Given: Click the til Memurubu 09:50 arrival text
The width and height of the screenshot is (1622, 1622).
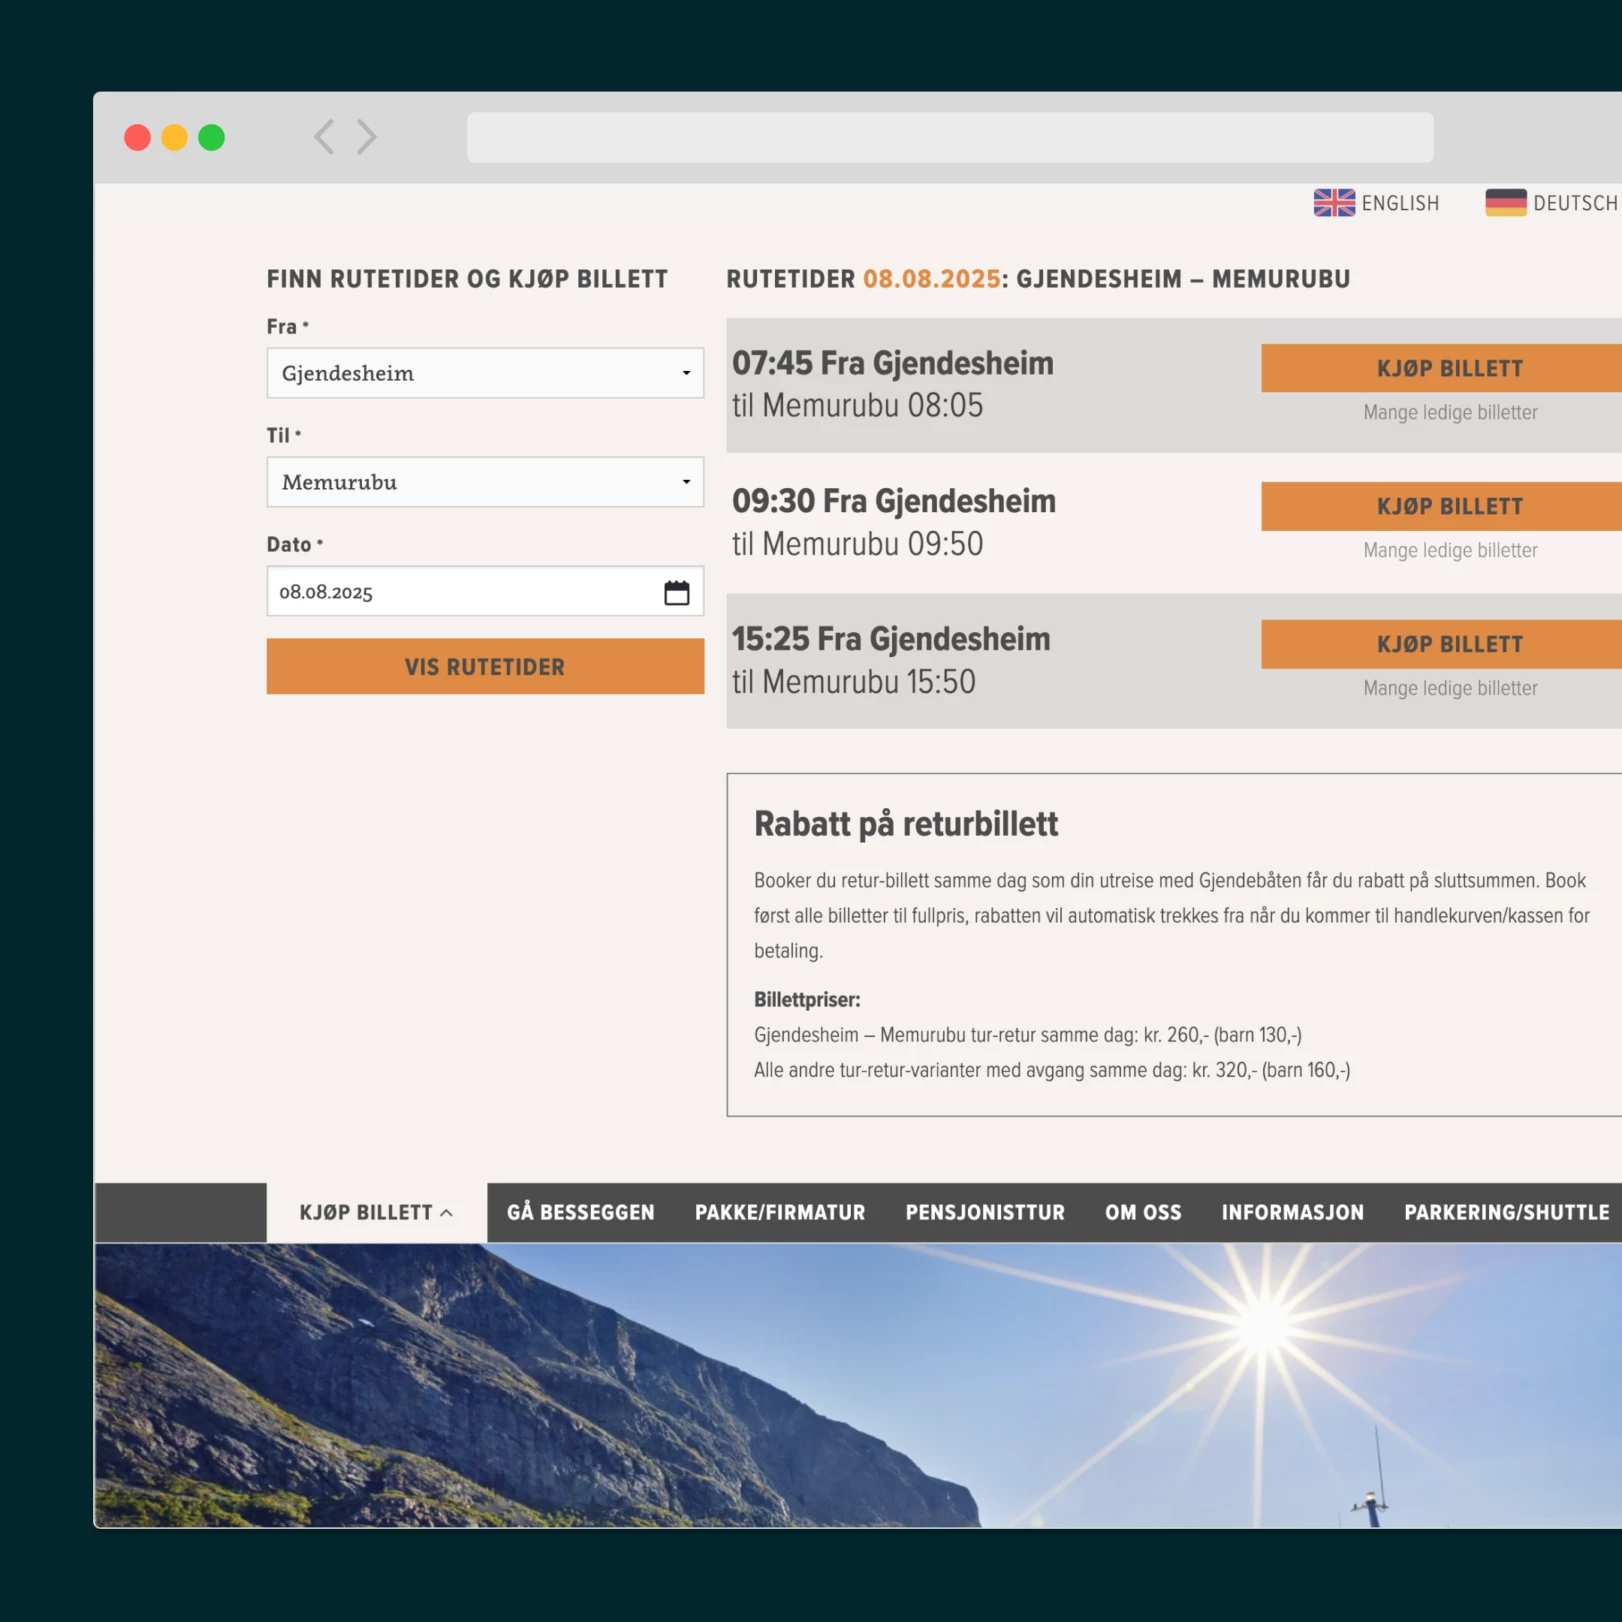Looking at the screenshot, I should (857, 543).
